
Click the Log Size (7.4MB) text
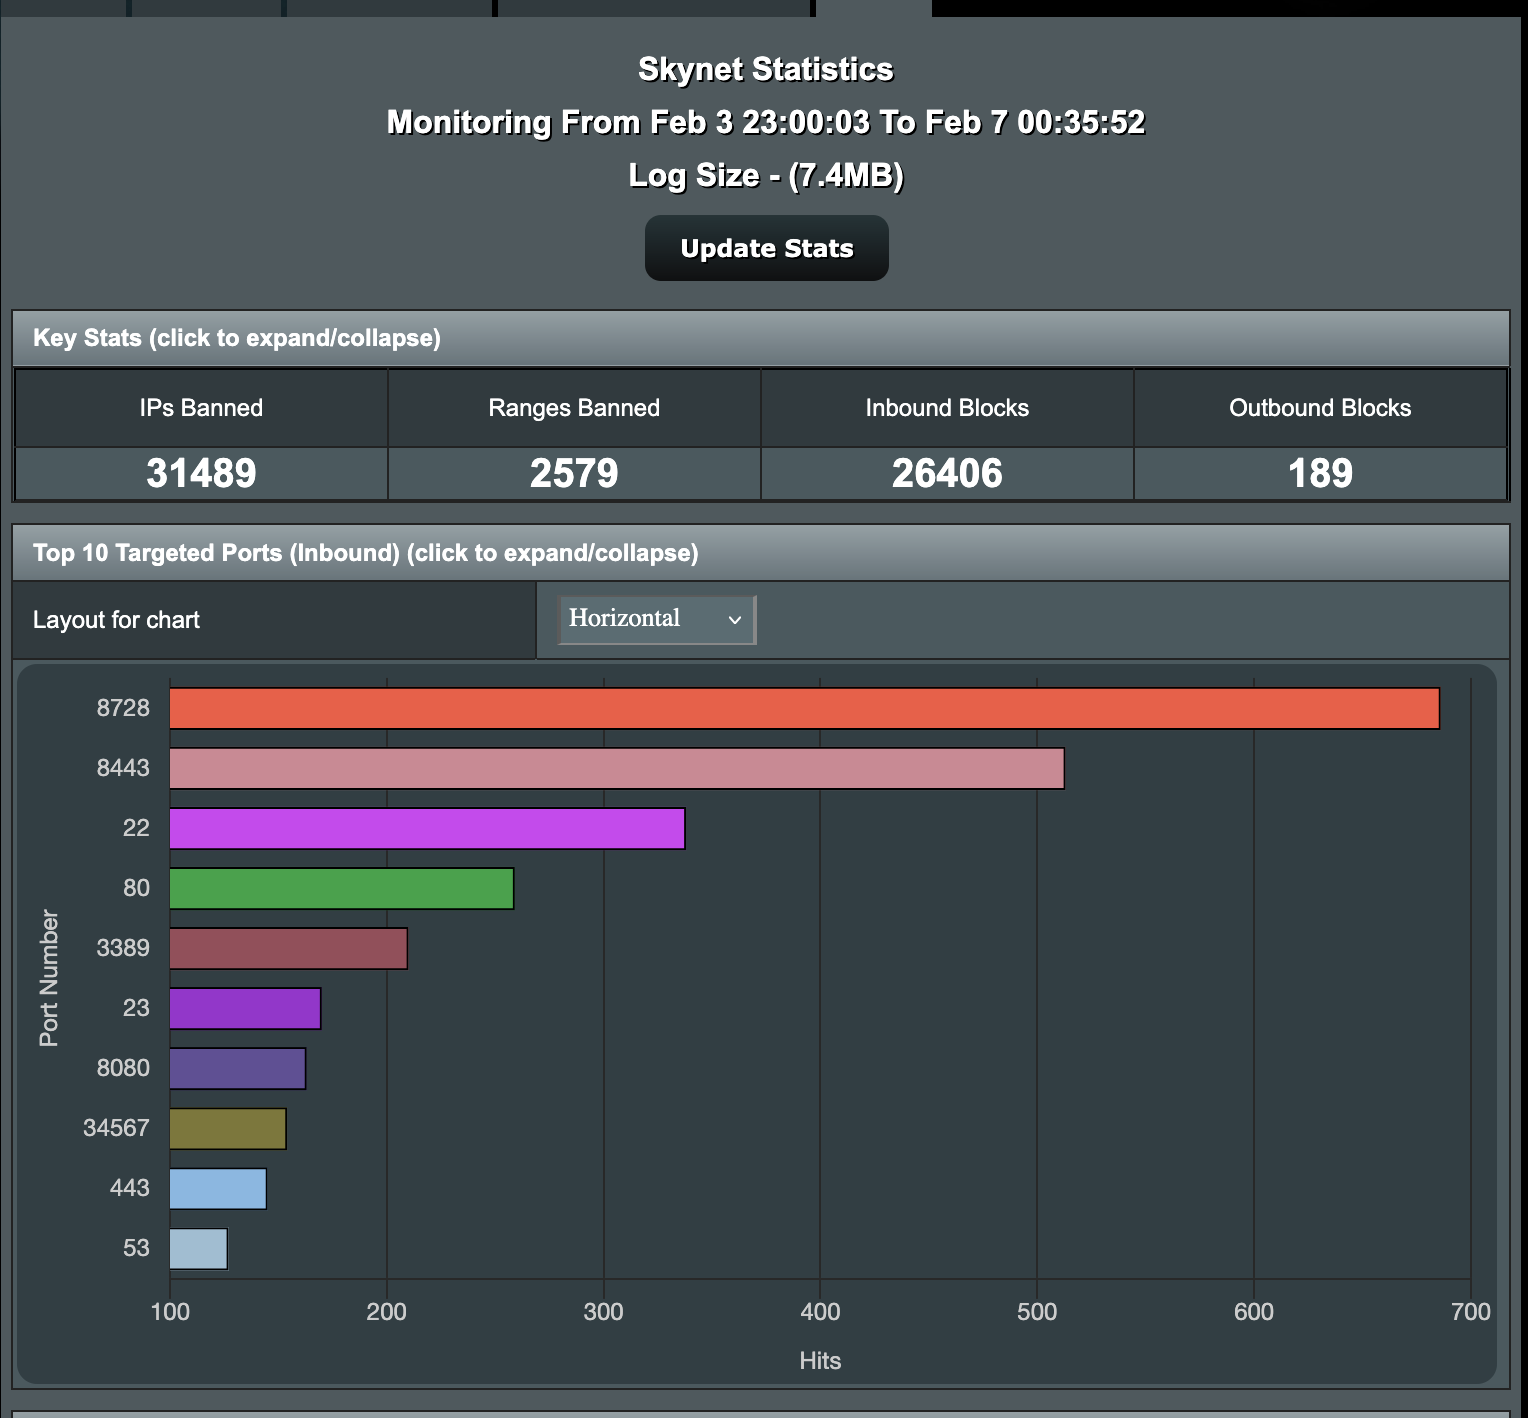click(x=766, y=175)
